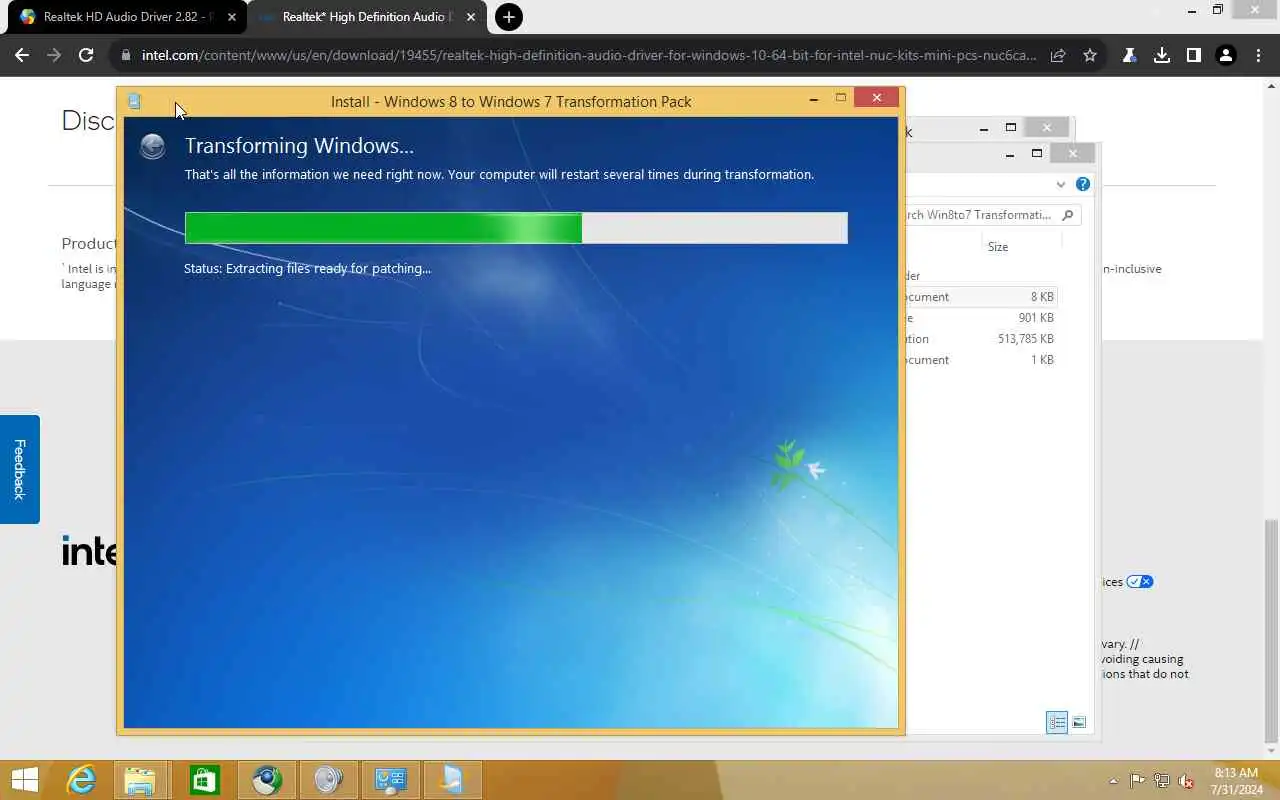
Task: Switch Explorer to details view
Action: tap(1057, 722)
